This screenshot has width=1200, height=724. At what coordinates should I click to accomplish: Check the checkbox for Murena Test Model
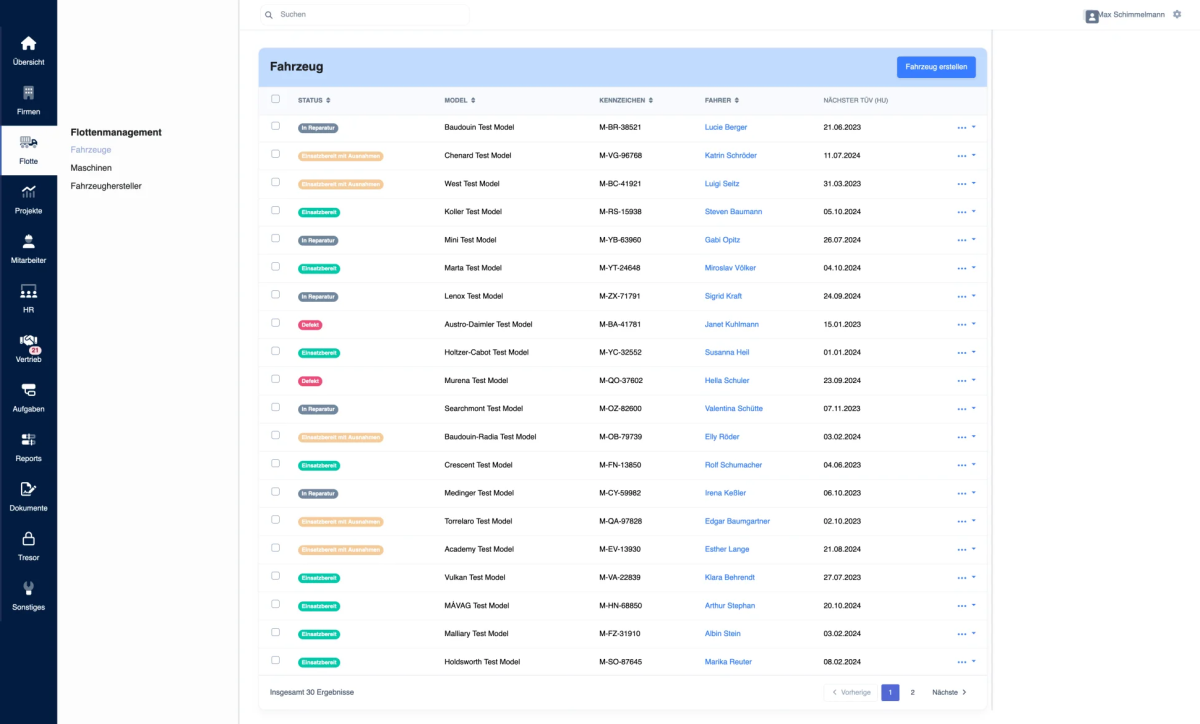[x=276, y=380]
